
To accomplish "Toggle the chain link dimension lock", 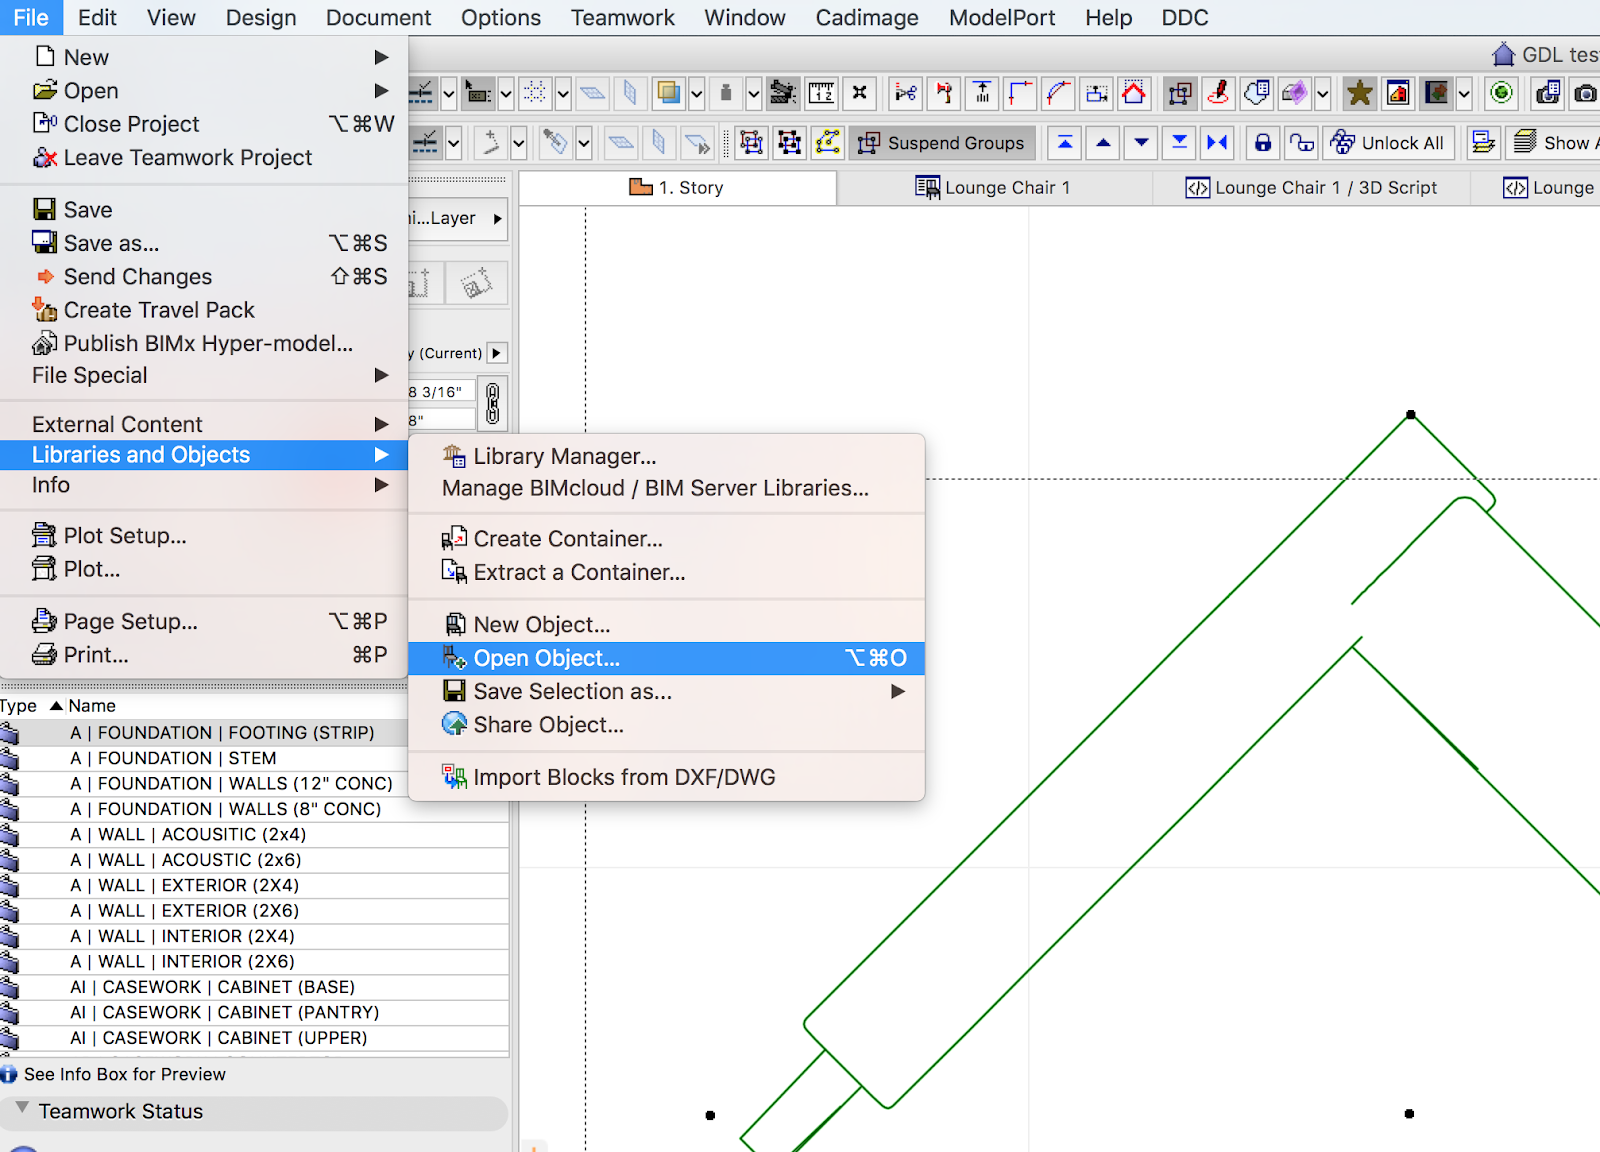I will pos(492,404).
